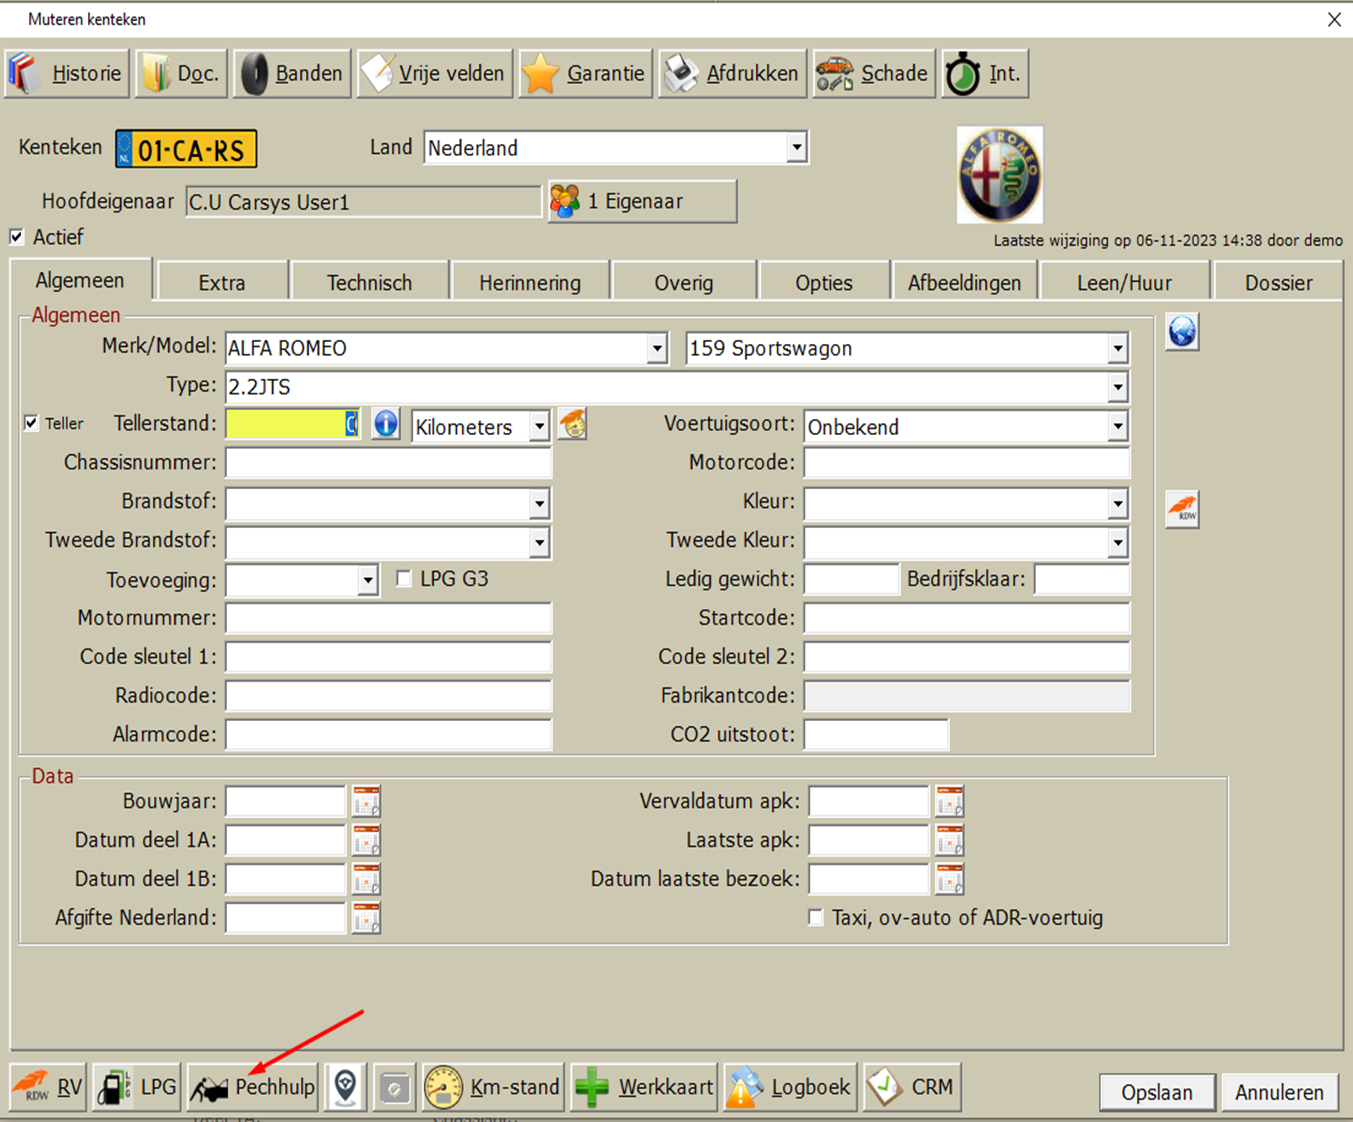Click the Opslaan button
Viewport: 1353px width, 1122px height.
point(1157,1092)
